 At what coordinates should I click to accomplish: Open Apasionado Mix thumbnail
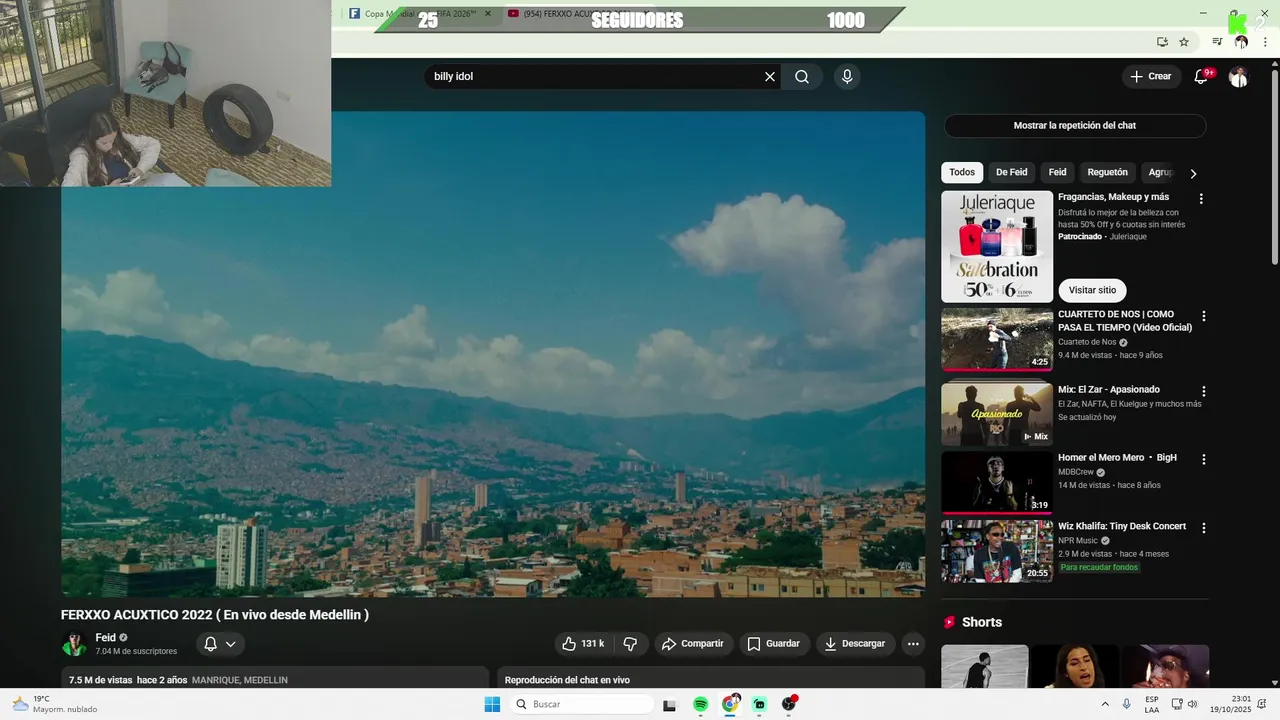(x=997, y=413)
